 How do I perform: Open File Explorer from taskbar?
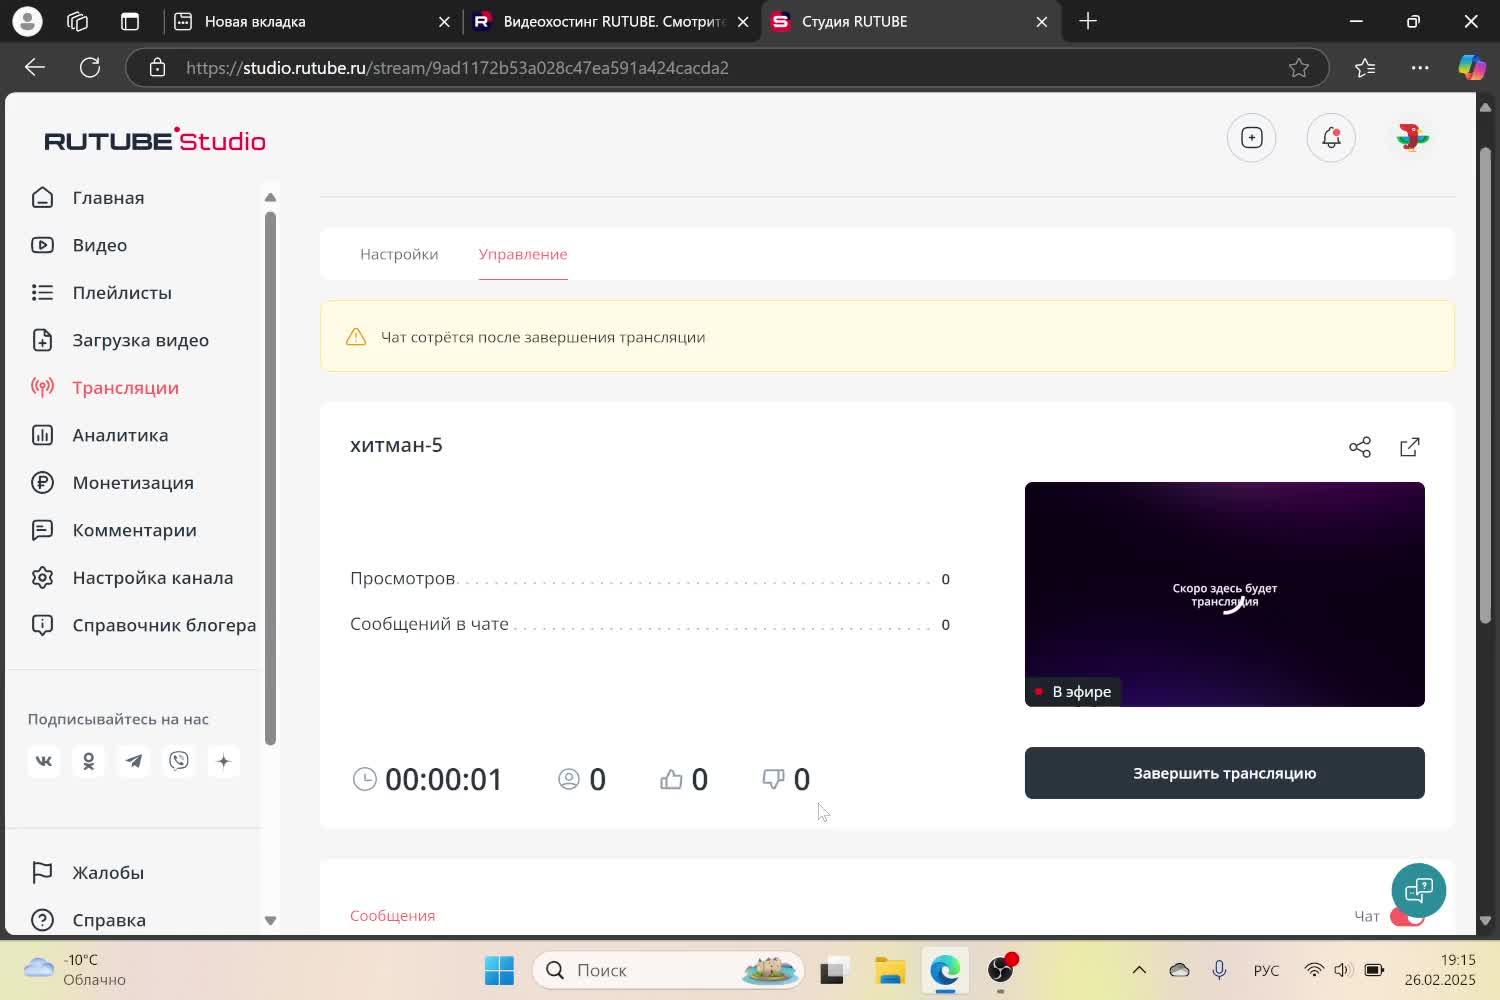click(890, 970)
